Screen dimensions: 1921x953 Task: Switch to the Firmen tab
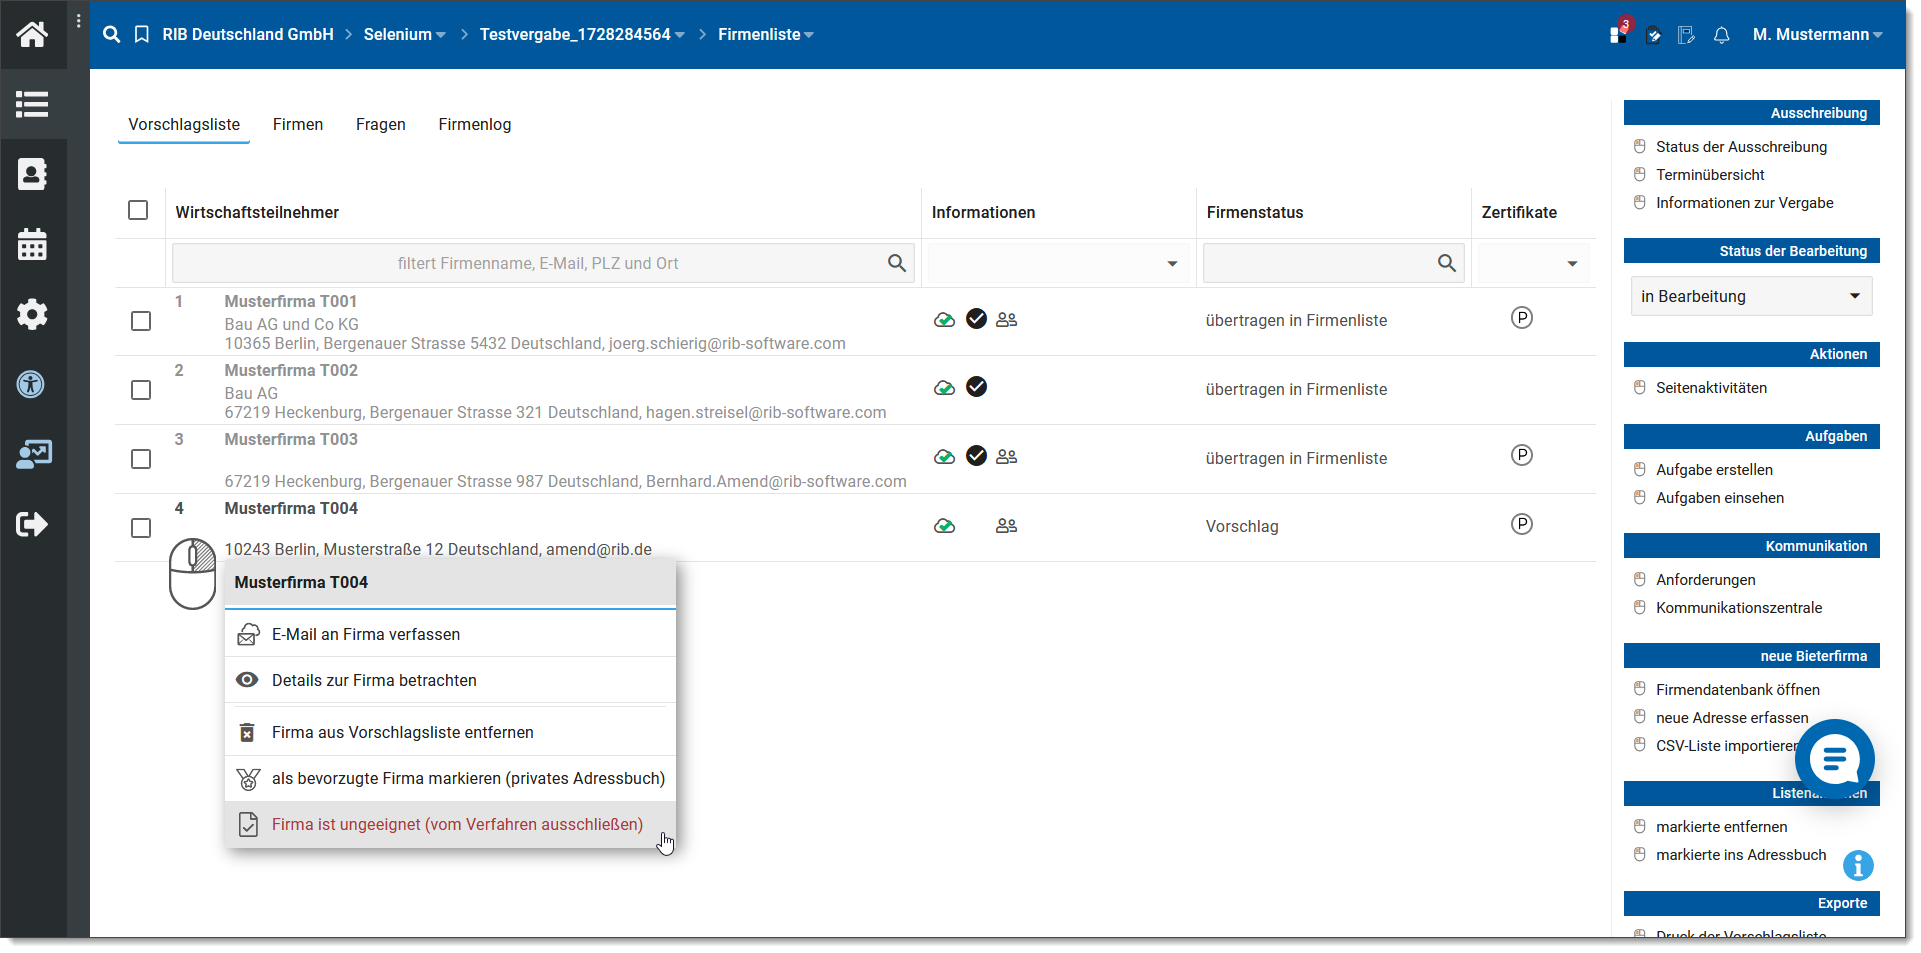click(298, 125)
